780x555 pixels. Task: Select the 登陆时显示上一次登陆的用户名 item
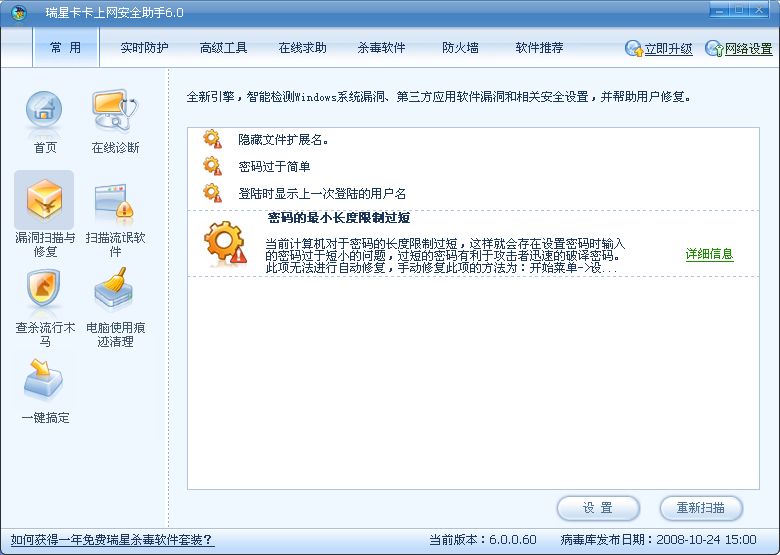tap(473, 193)
